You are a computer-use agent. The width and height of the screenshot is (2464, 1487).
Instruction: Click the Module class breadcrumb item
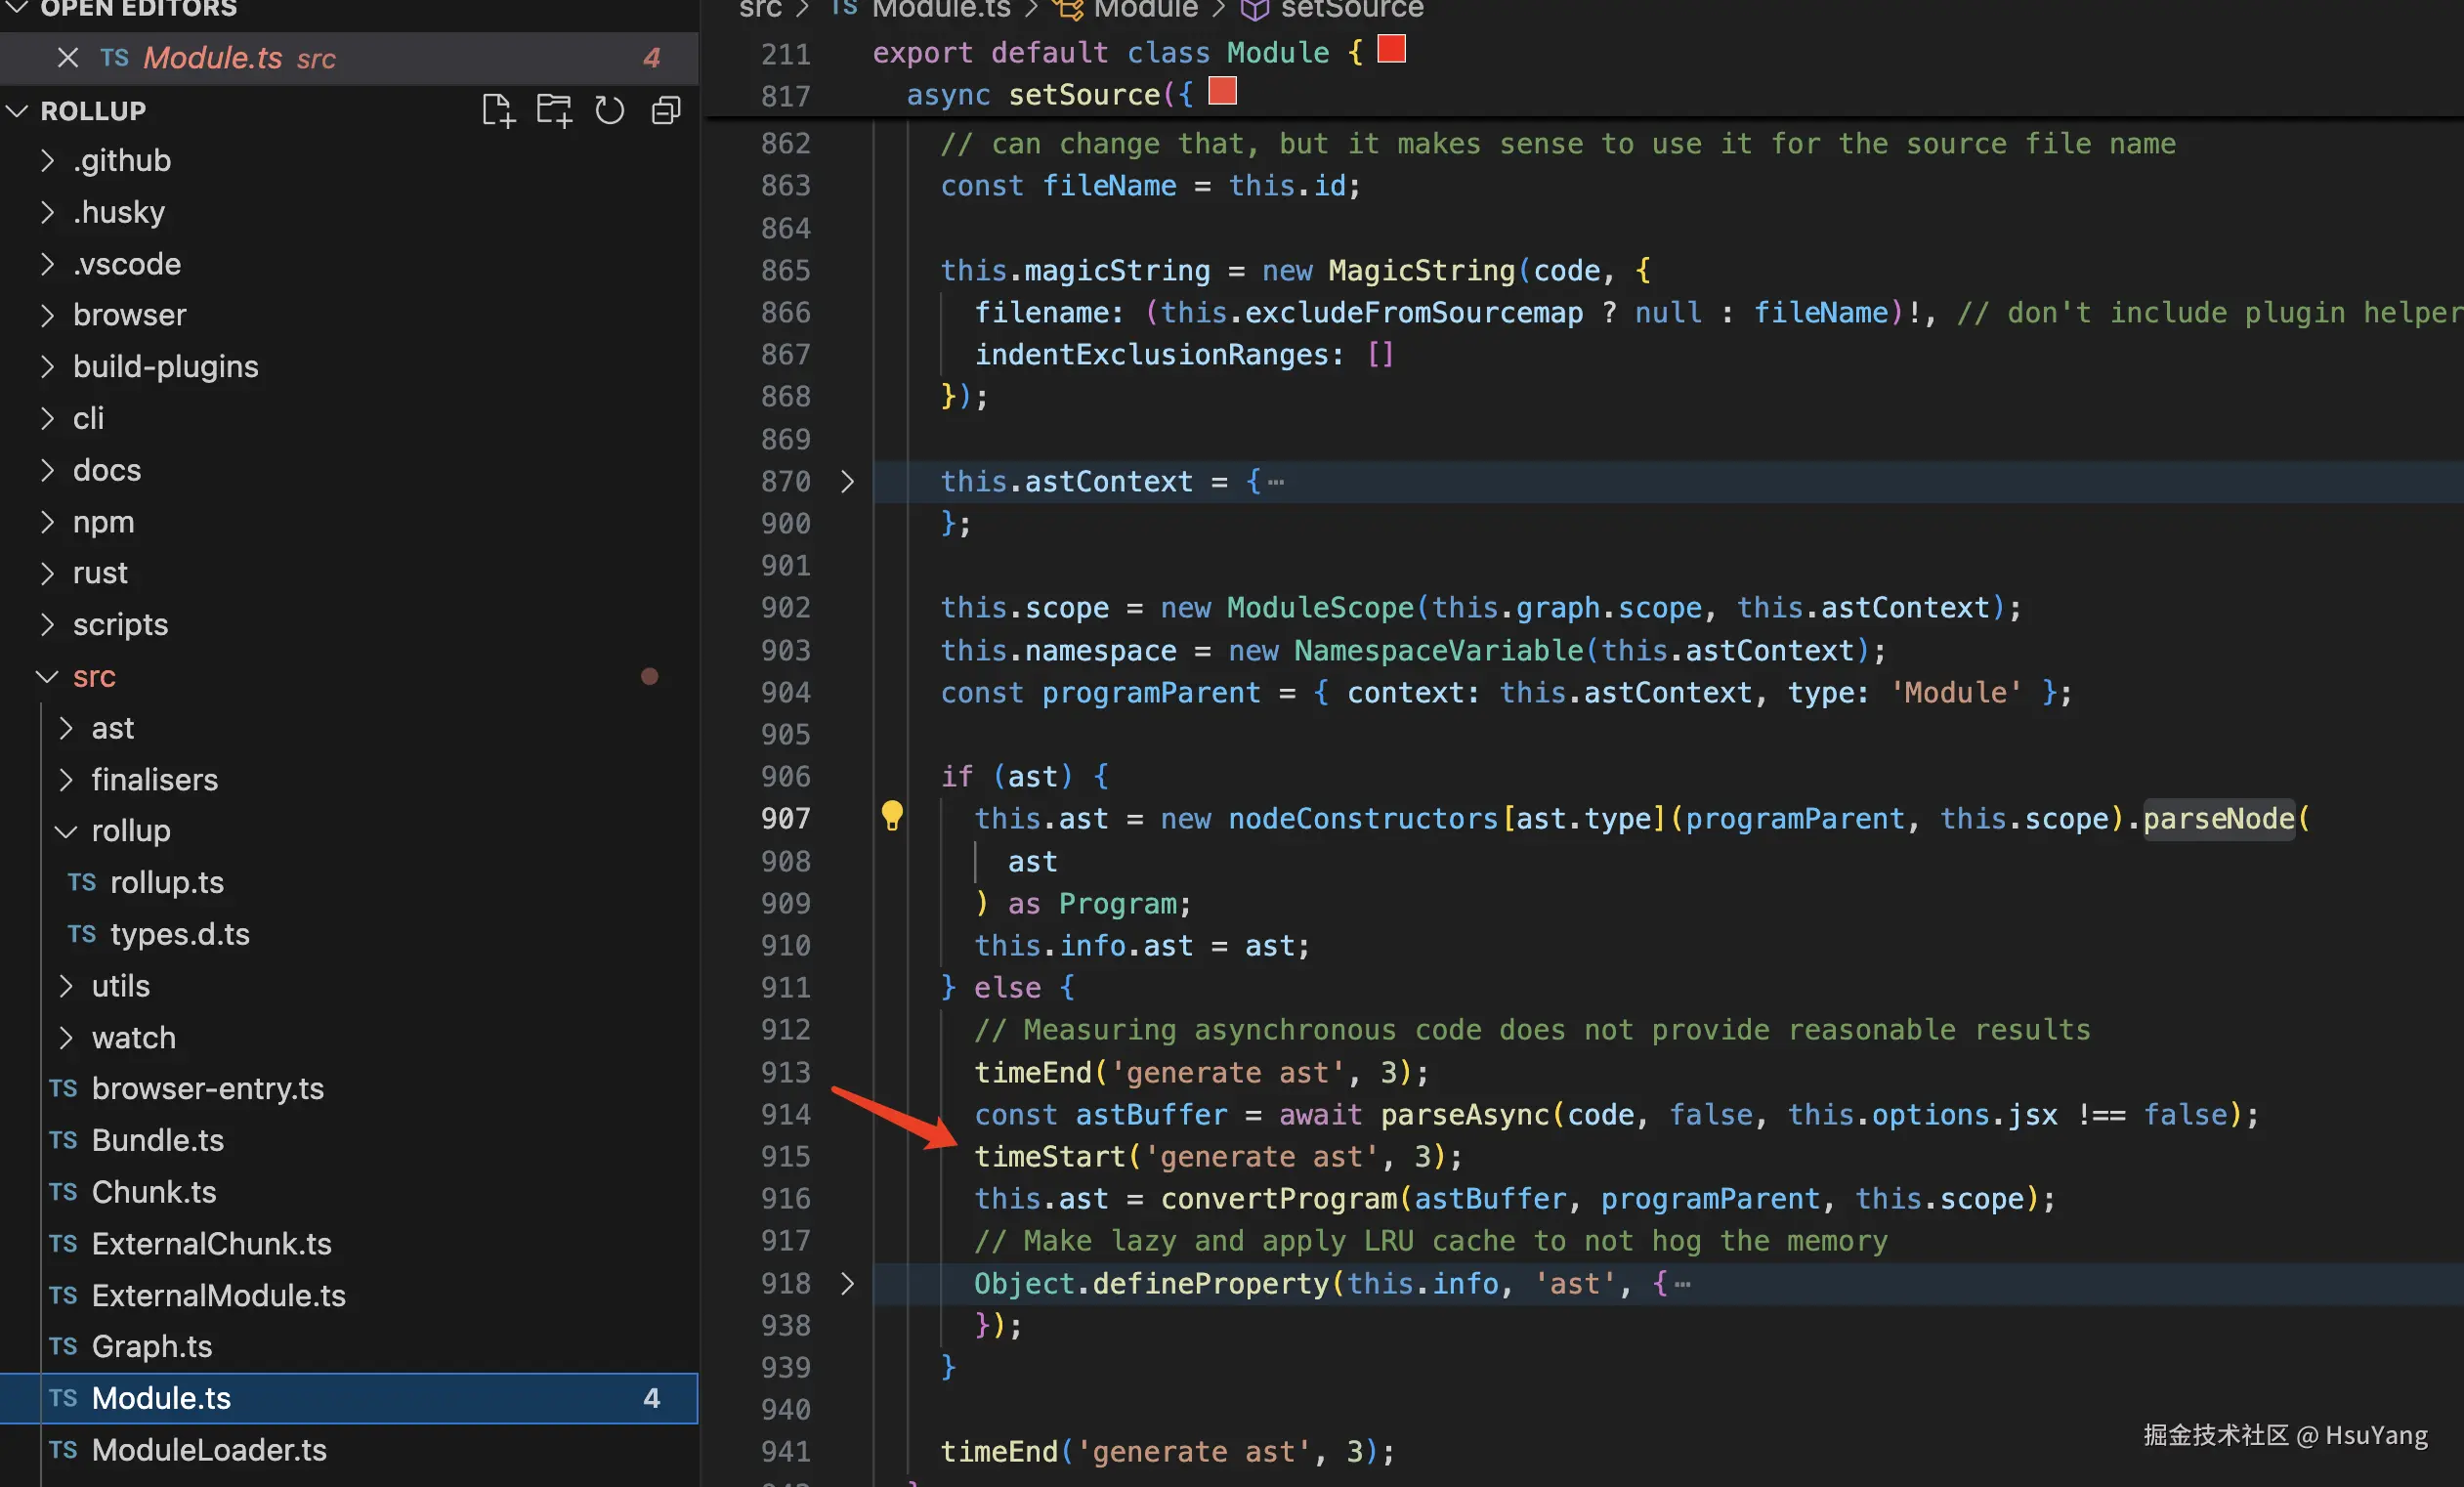[1145, 10]
